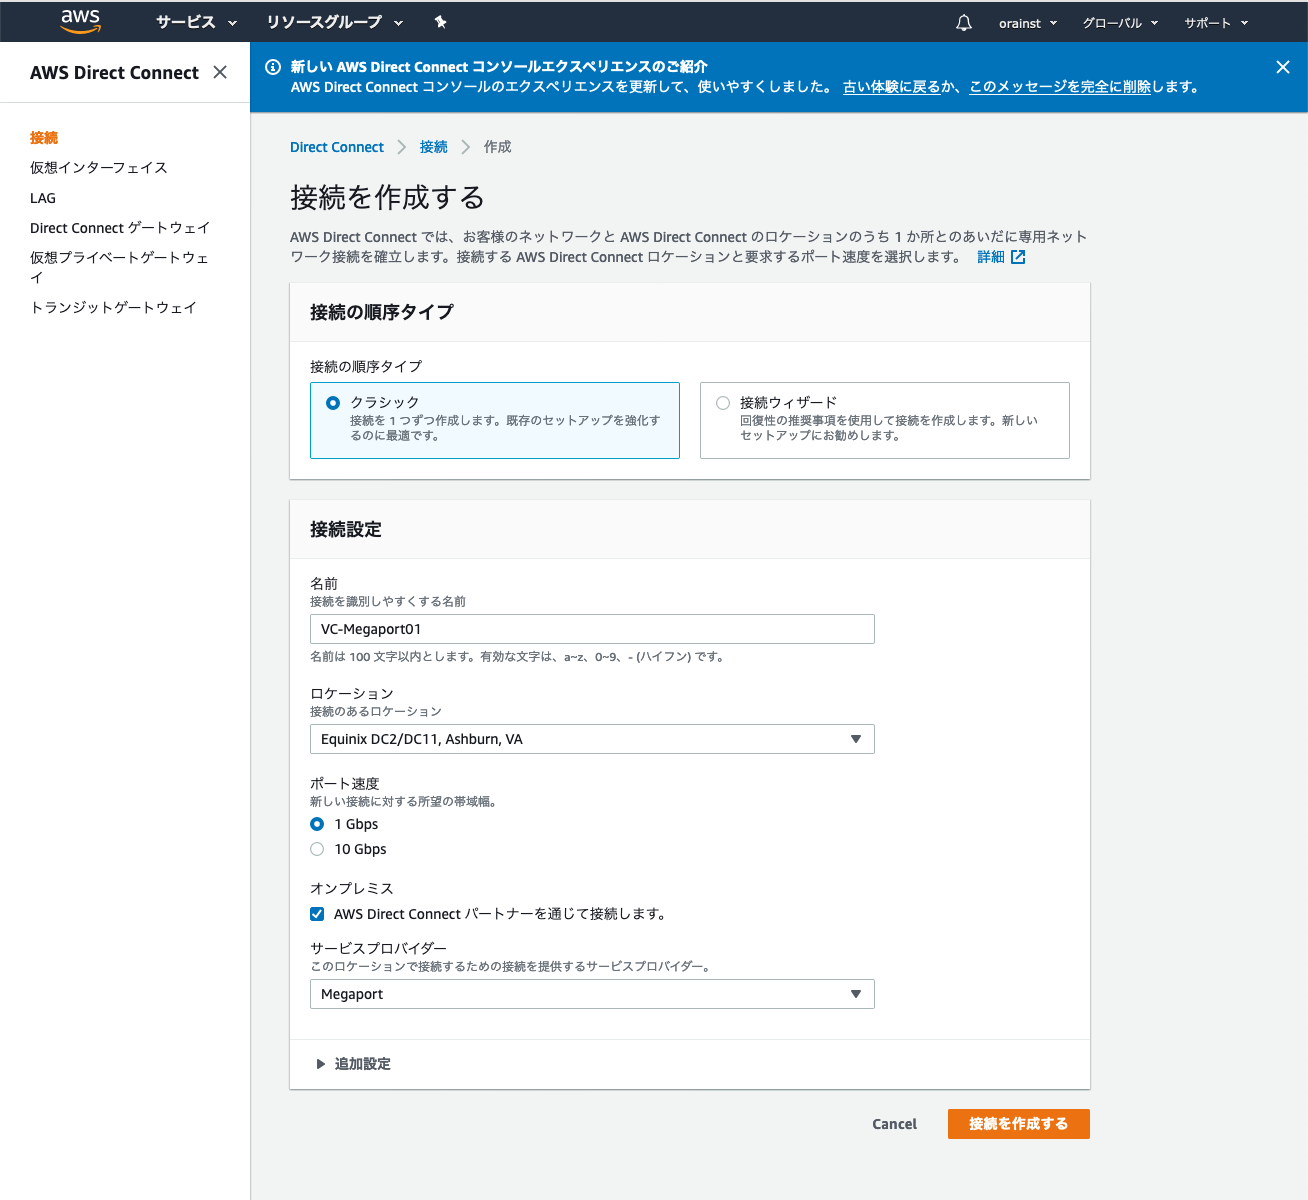Open the サービスプロバイダー dropdown showing Megaport
The width and height of the screenshot is (1308, 1200).
point(592,994)
